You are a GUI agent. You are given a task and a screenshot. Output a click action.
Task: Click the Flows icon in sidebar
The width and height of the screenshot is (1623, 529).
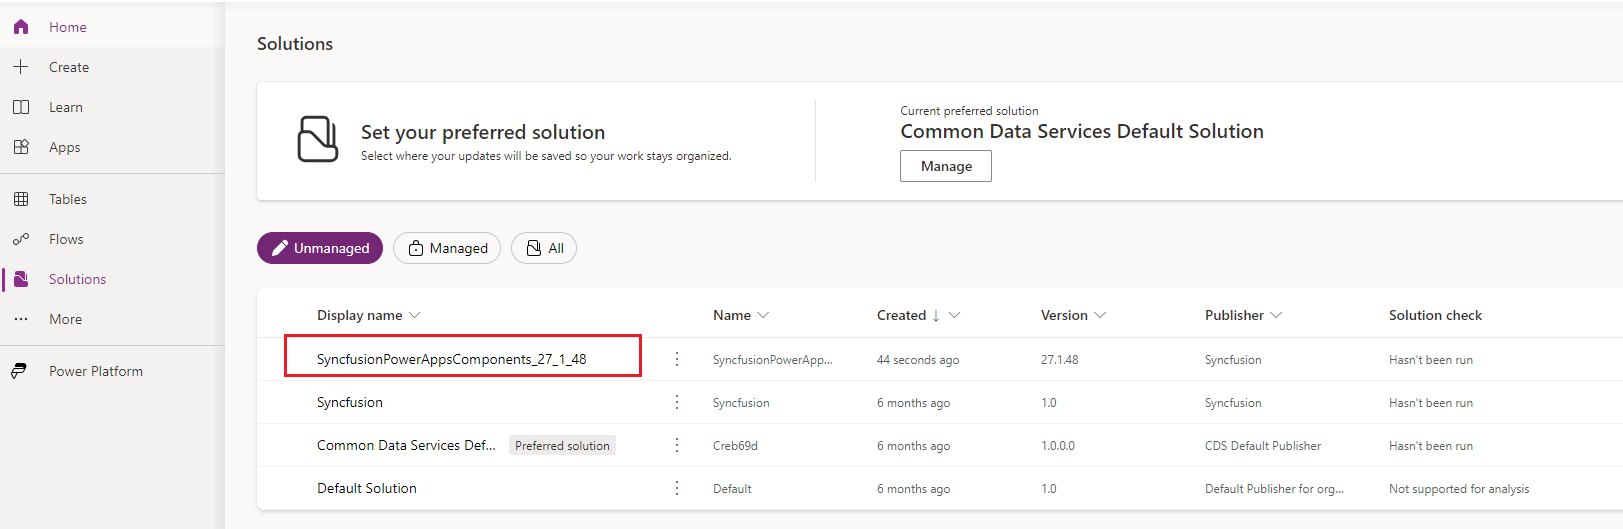pyautogui.click(x=21, y=239)
